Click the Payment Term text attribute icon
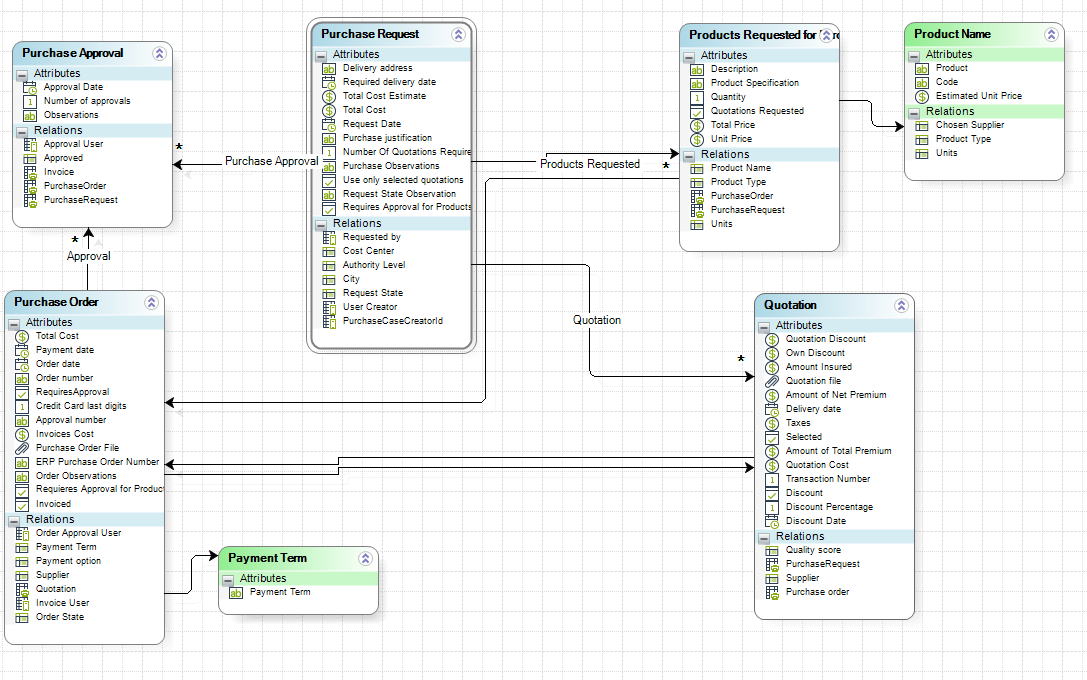 (236, 593)
